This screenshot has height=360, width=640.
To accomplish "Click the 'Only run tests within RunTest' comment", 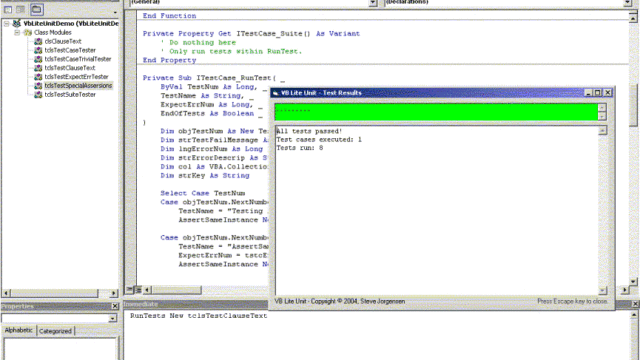I will [231, 51].
